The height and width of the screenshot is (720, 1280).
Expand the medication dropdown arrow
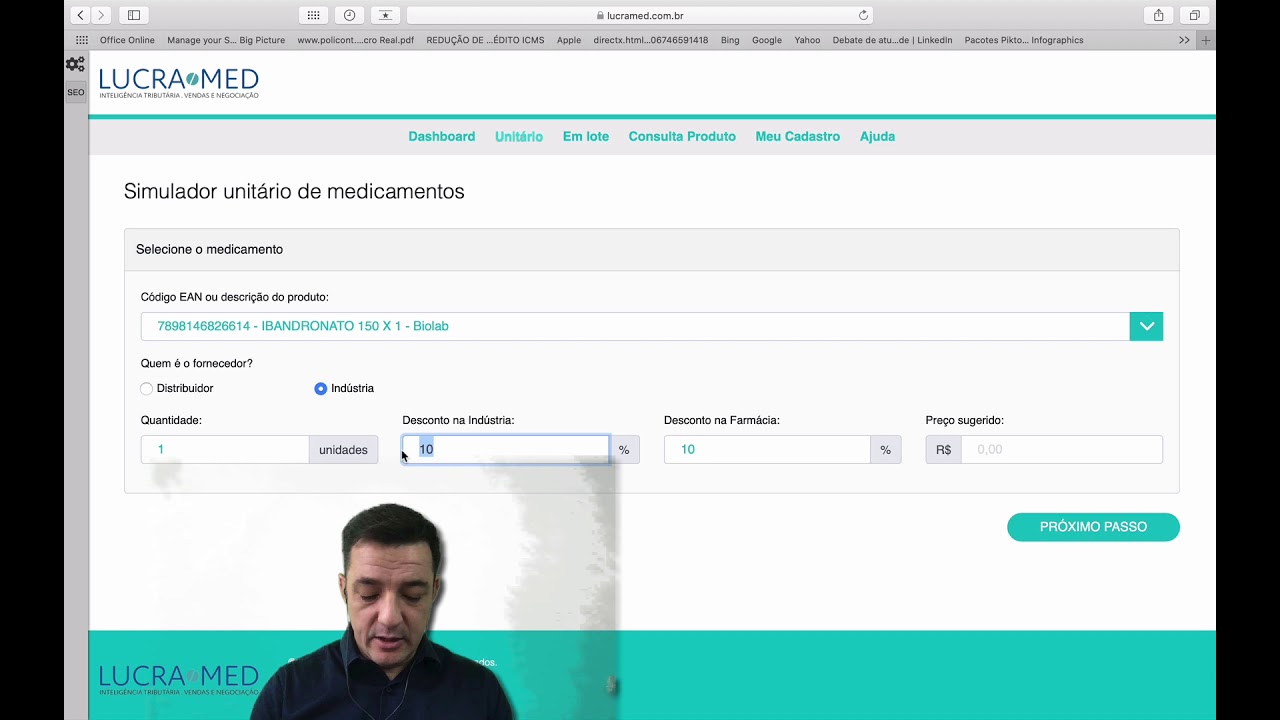(1146, 326)
